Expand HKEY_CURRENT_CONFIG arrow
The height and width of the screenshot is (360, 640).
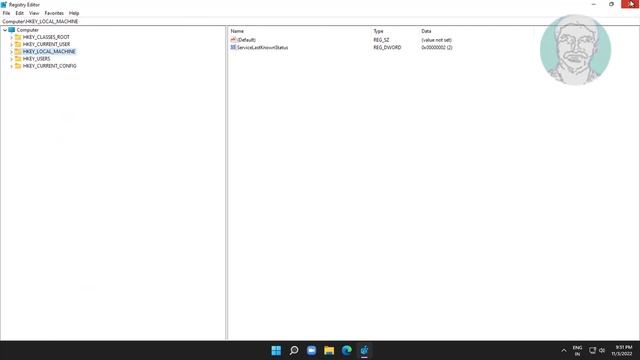pos(11,66)
